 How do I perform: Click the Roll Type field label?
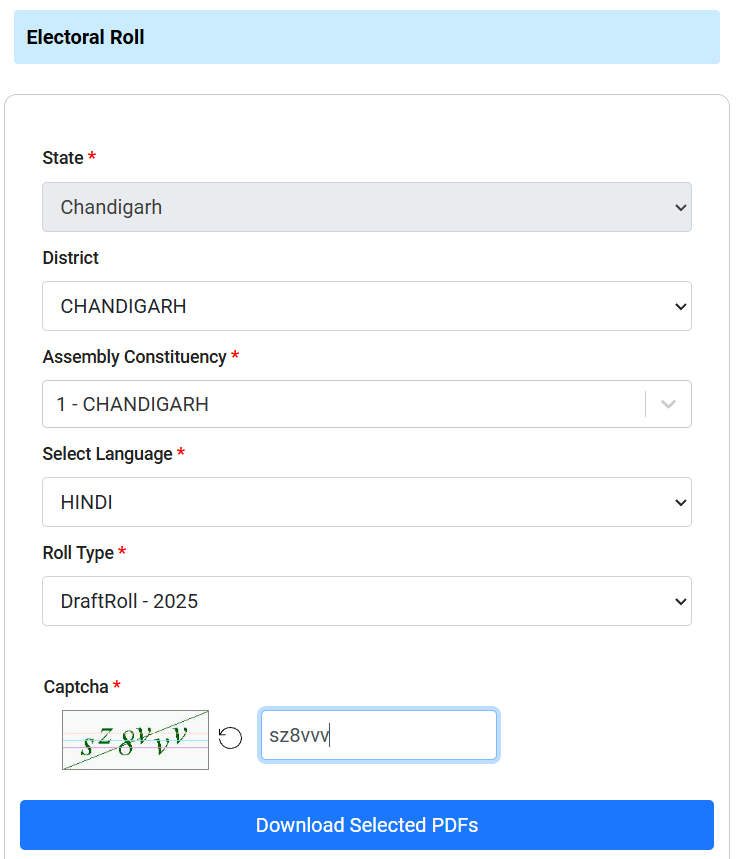click(78, 552)
